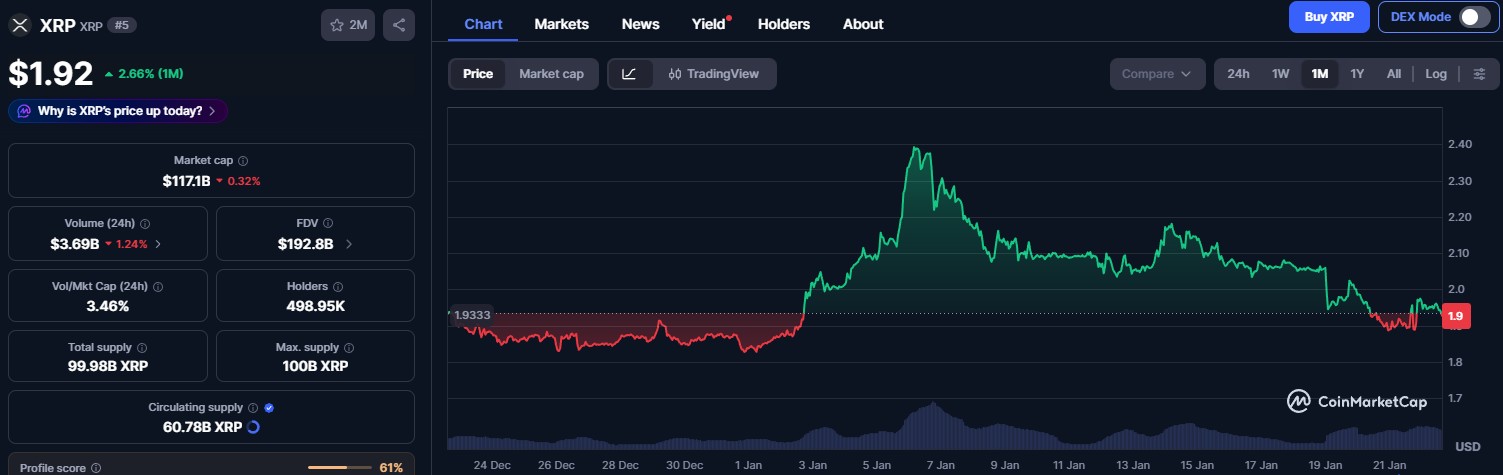Expand the Volume (24h) chevron

click(158, 244)
